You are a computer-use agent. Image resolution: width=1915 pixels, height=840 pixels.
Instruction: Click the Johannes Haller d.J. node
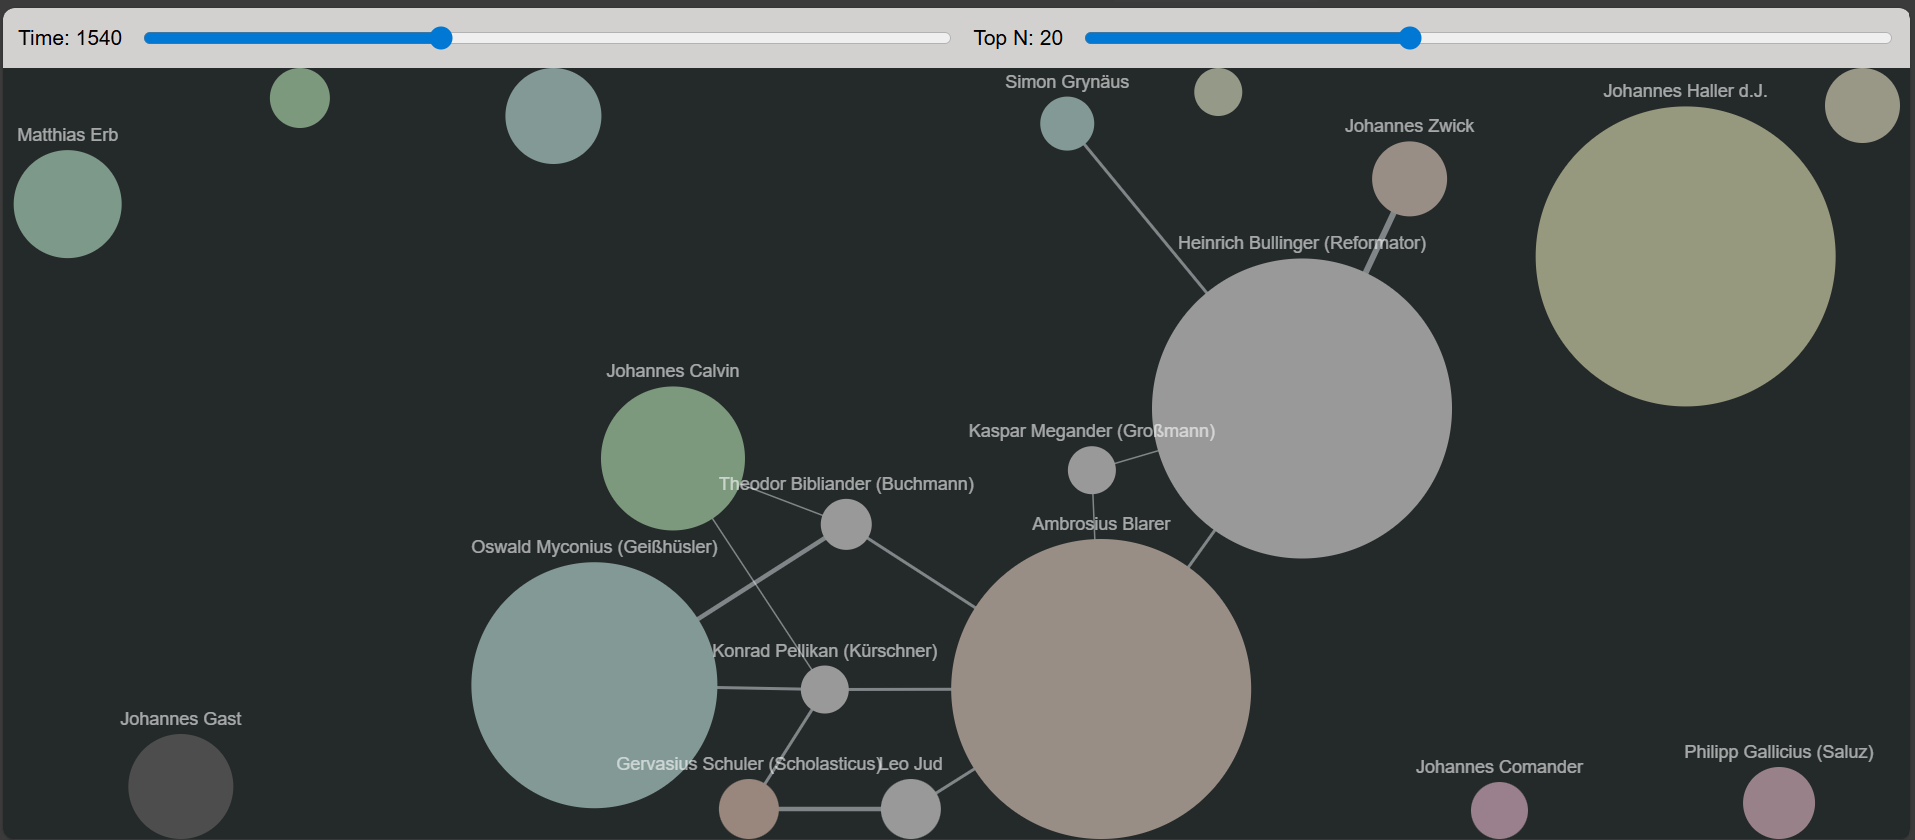point(1685,256)
